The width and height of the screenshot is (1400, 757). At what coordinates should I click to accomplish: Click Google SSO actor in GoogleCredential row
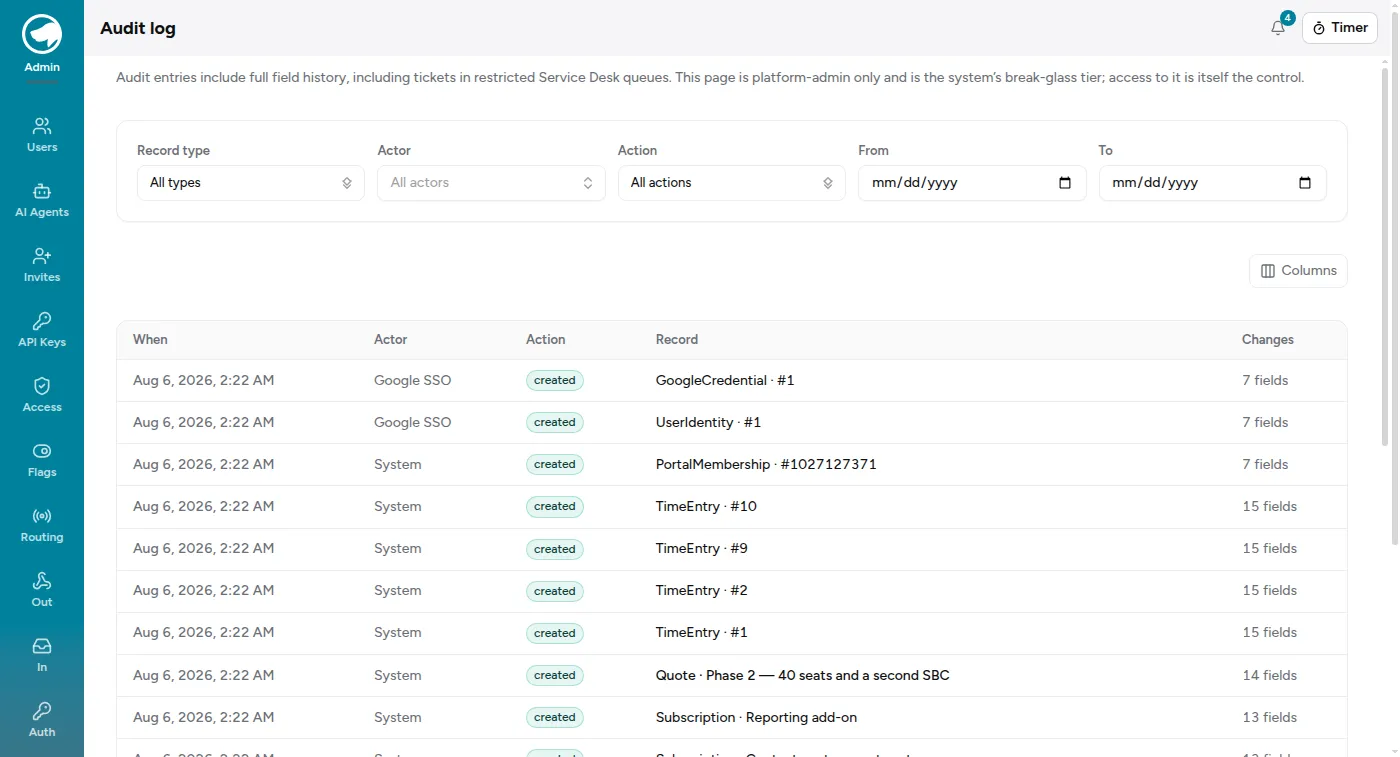[413, 381]
